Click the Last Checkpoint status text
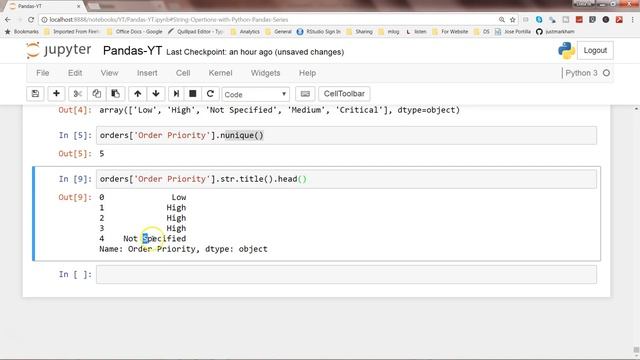This screenshot has width=640, height=360. 255,52
